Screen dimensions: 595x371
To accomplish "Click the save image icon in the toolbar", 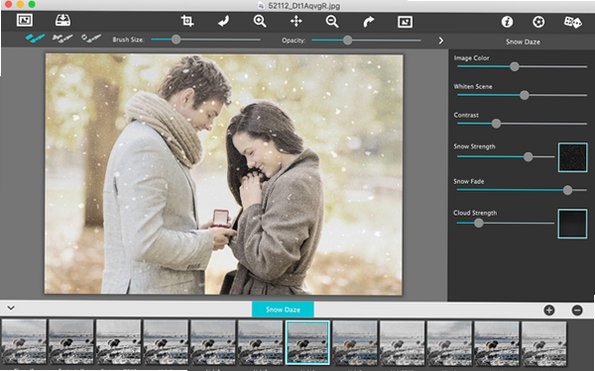I will point(63,20).
